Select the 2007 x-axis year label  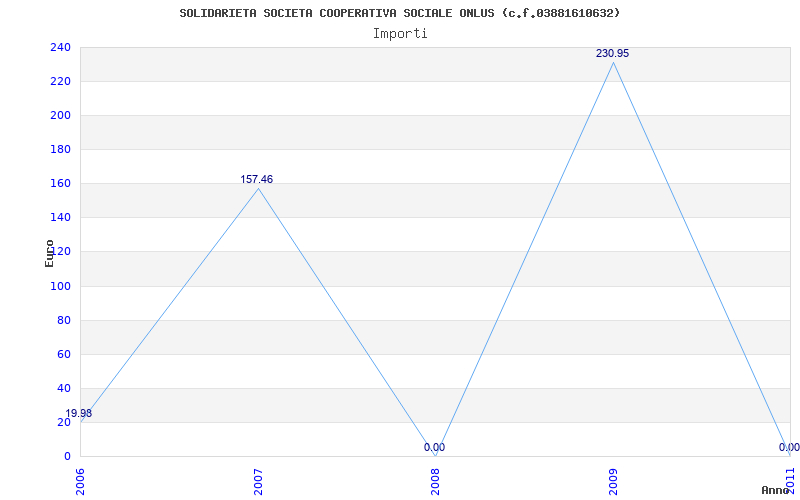[258, 482]
